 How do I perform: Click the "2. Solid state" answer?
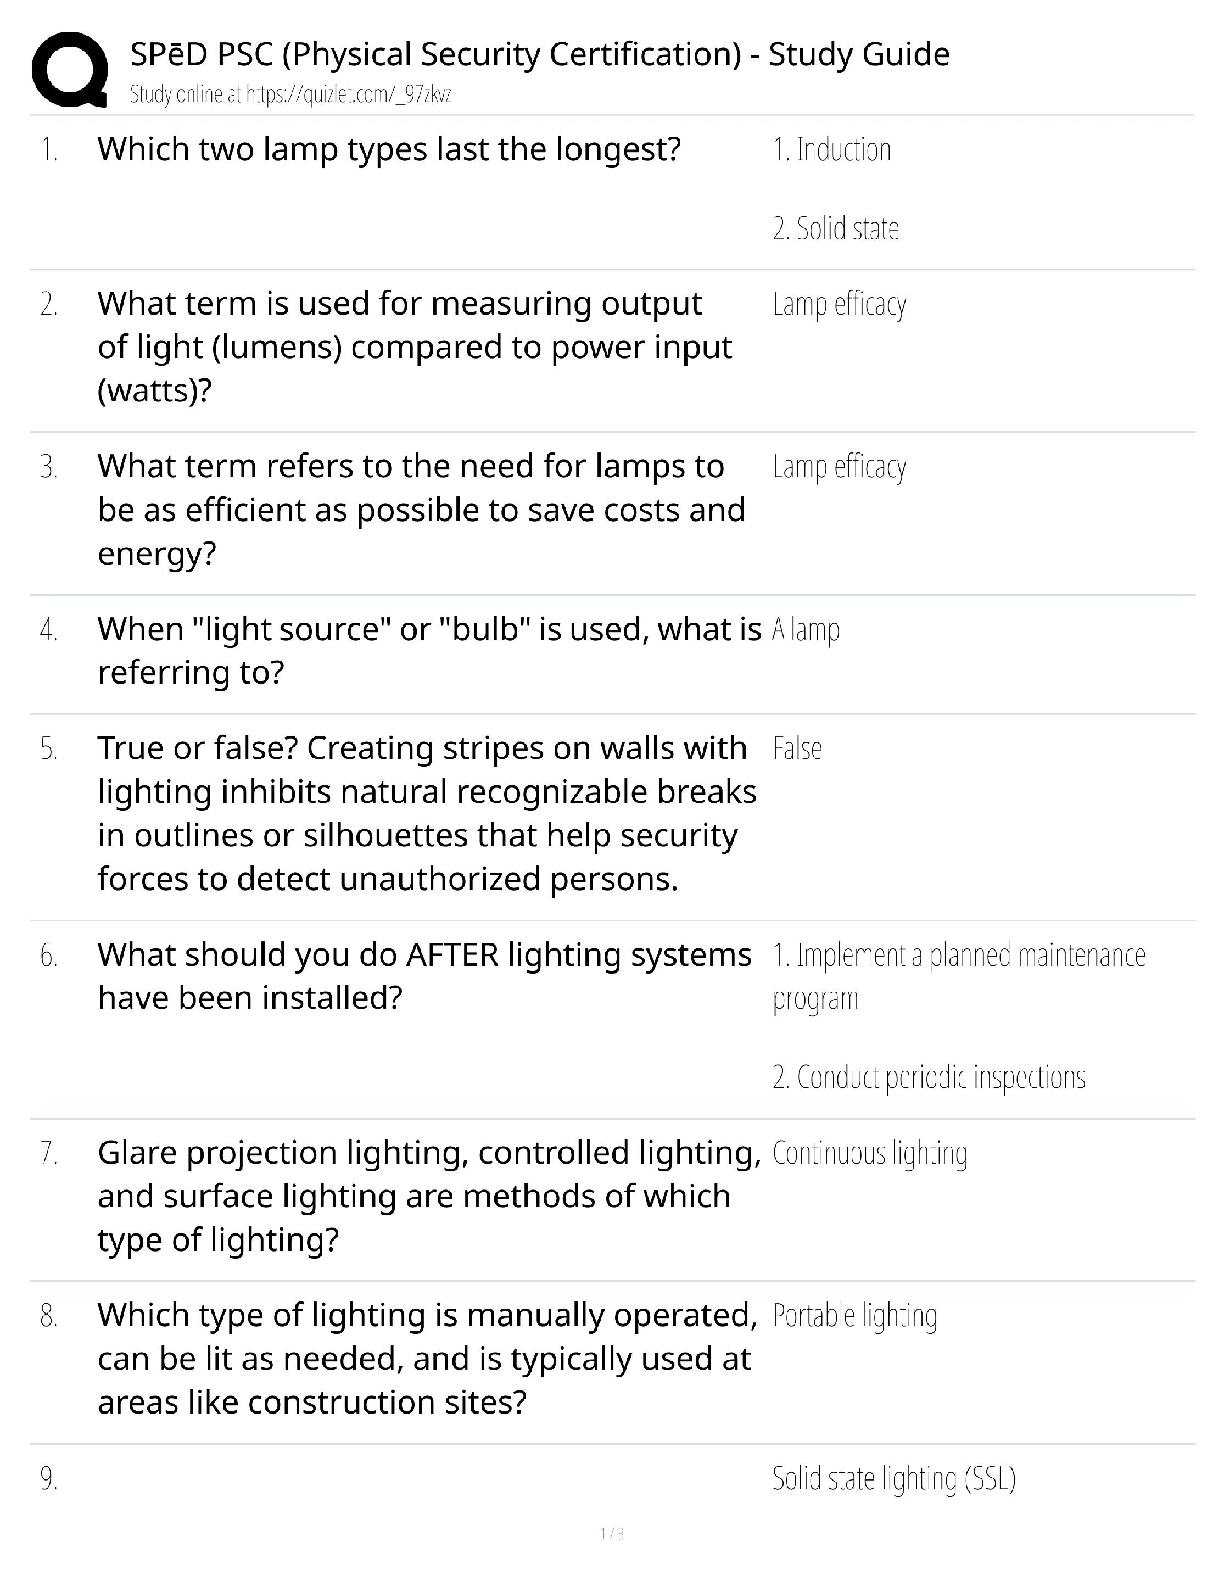pyautogui.click(x=835, y=229)
